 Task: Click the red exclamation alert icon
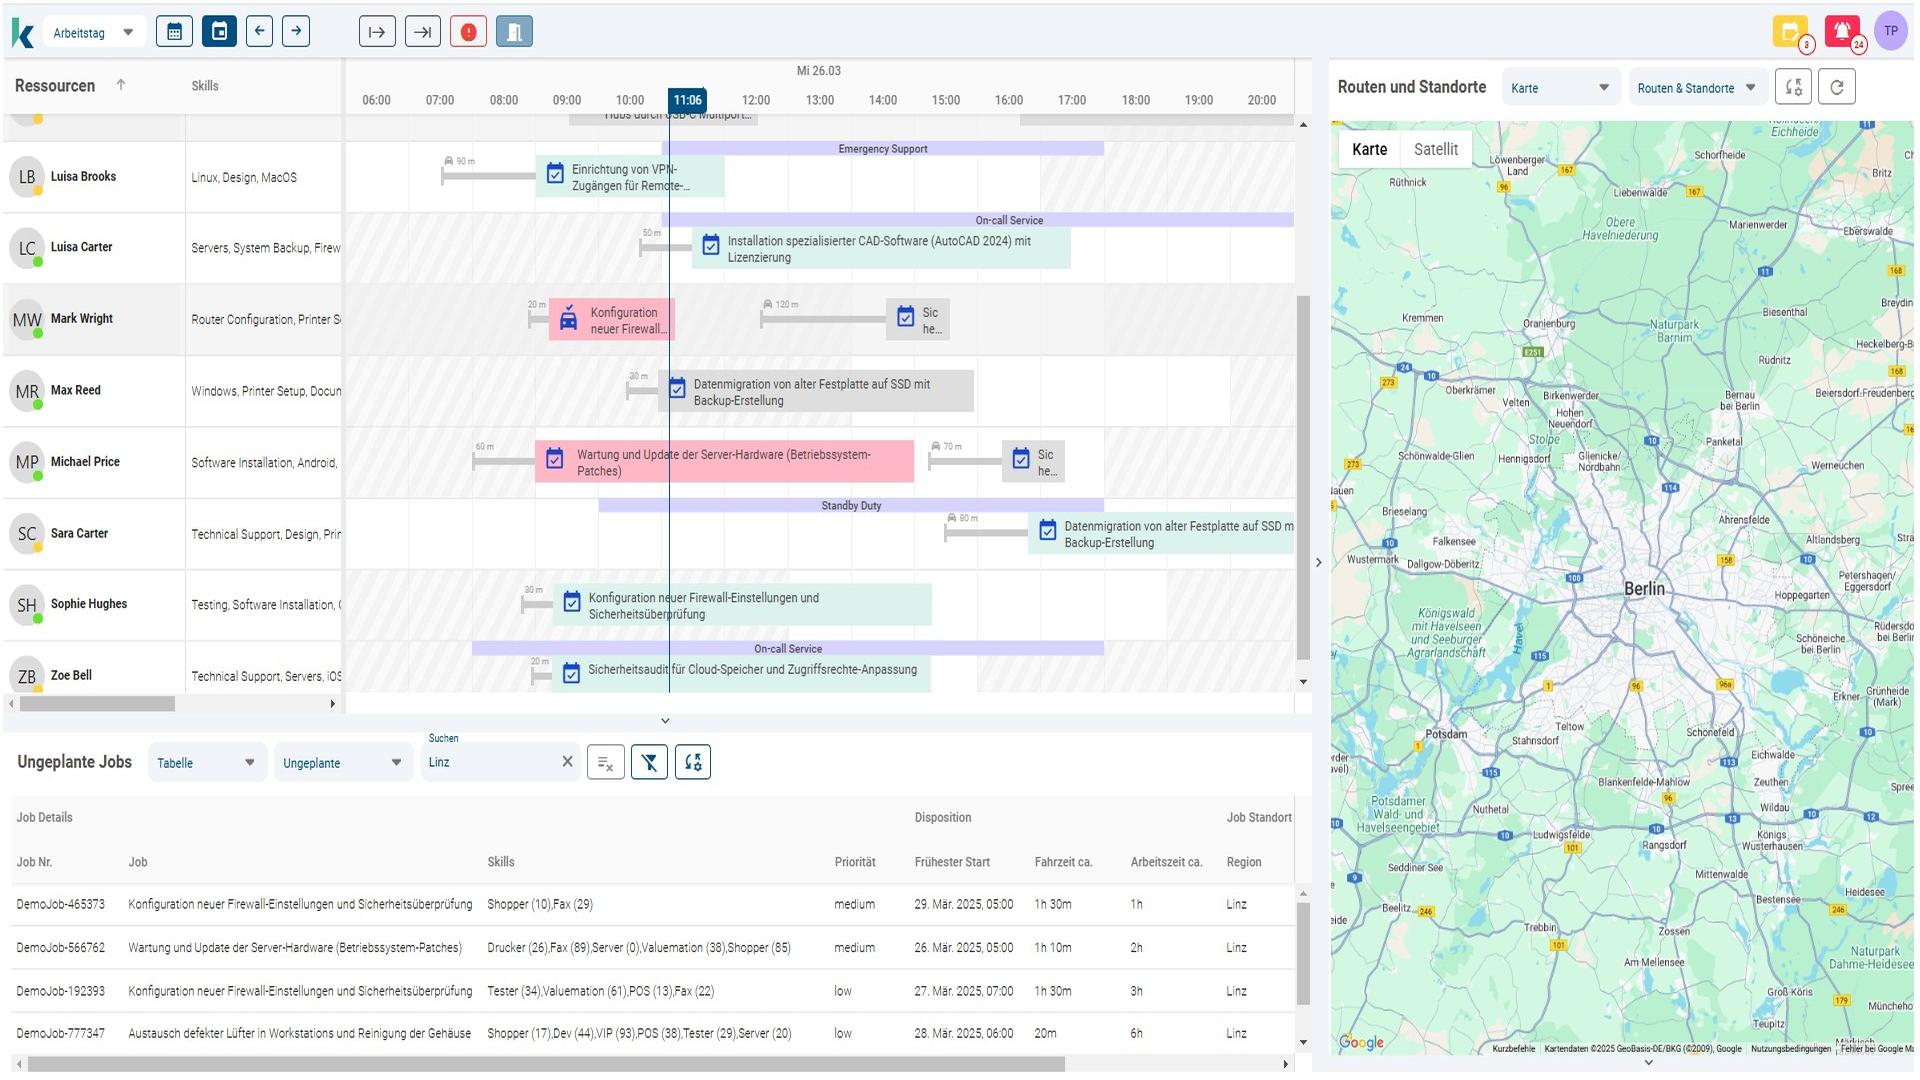pos(468,32)
